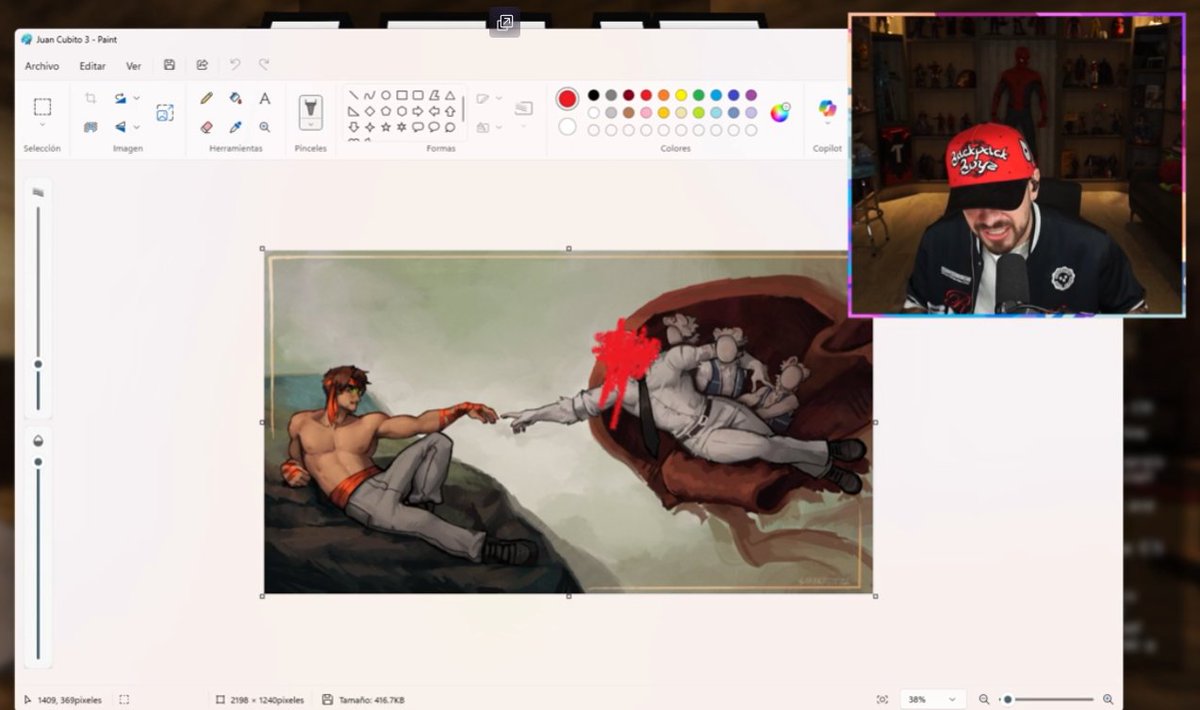Open the Pinceles brush type dropdown
The image size is (1200, 710).
click(311, 126)
